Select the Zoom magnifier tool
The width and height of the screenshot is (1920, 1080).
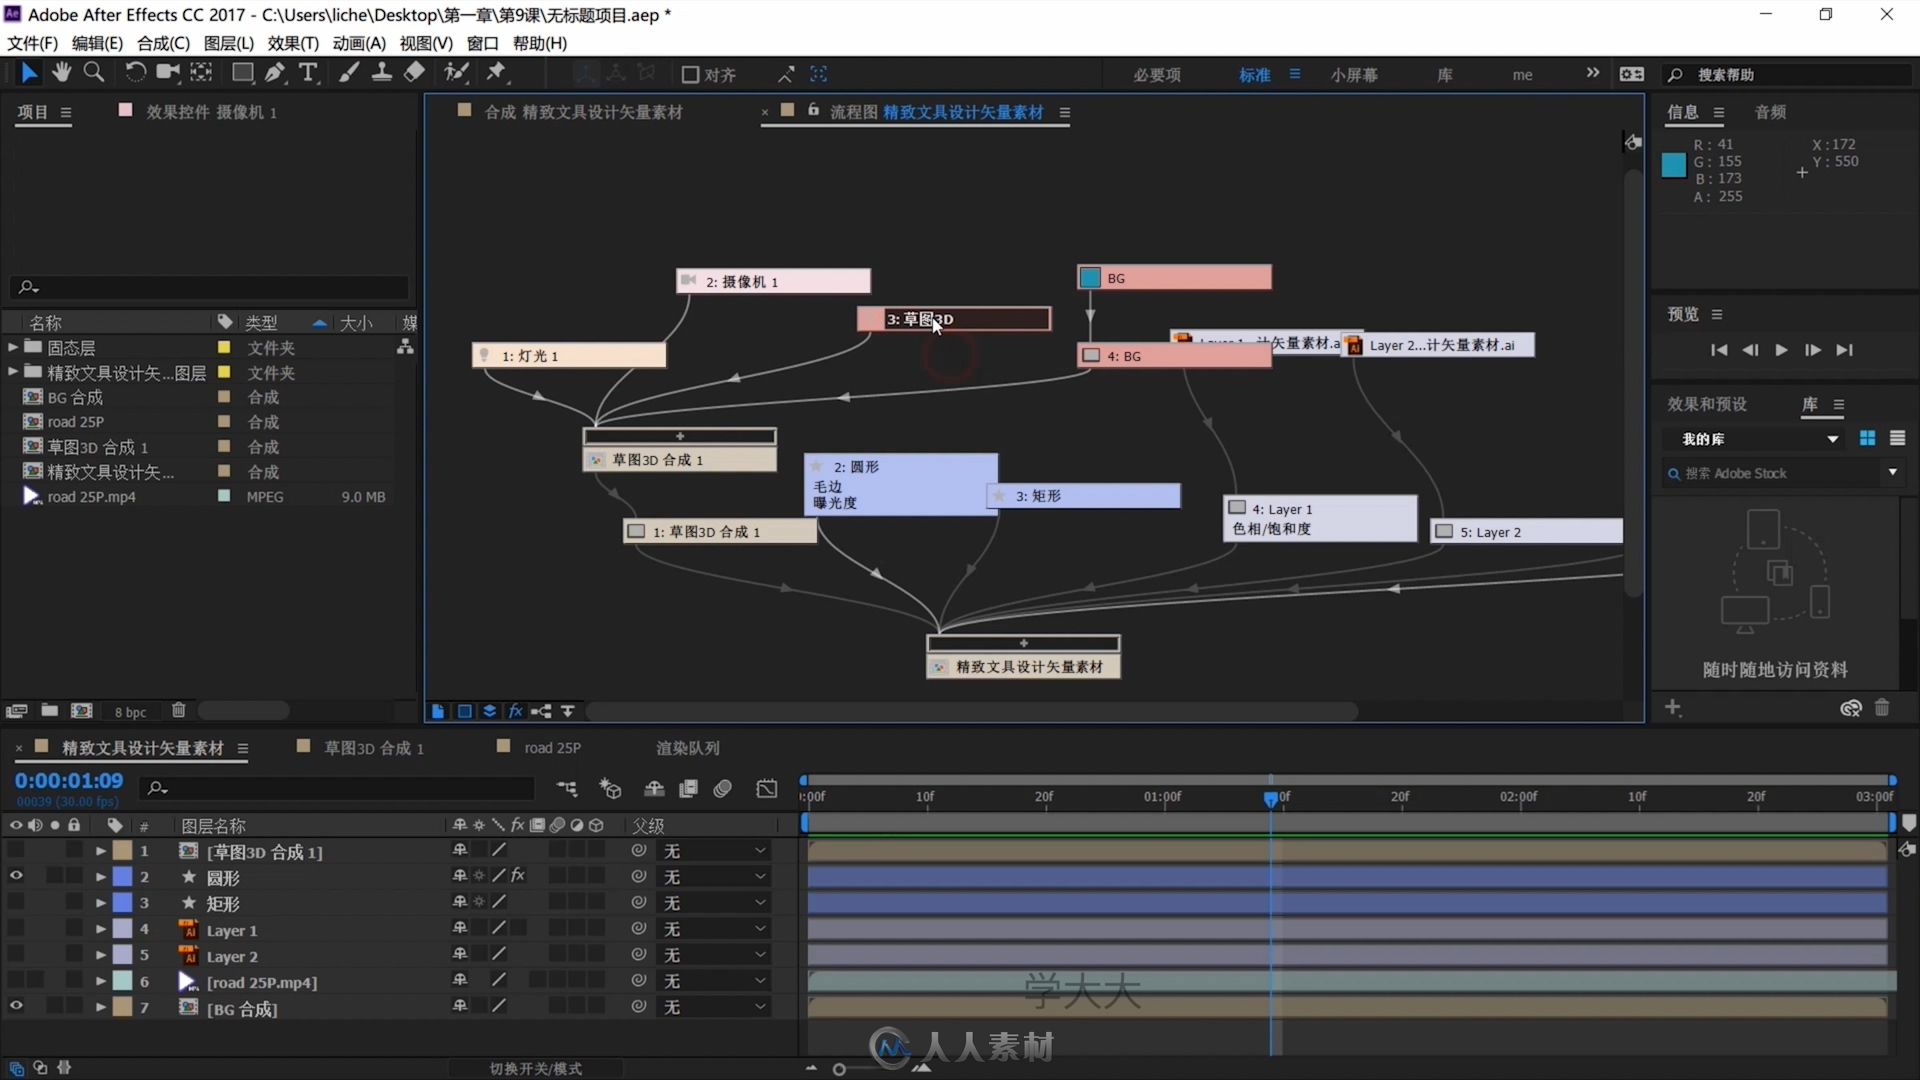(94, 72)
